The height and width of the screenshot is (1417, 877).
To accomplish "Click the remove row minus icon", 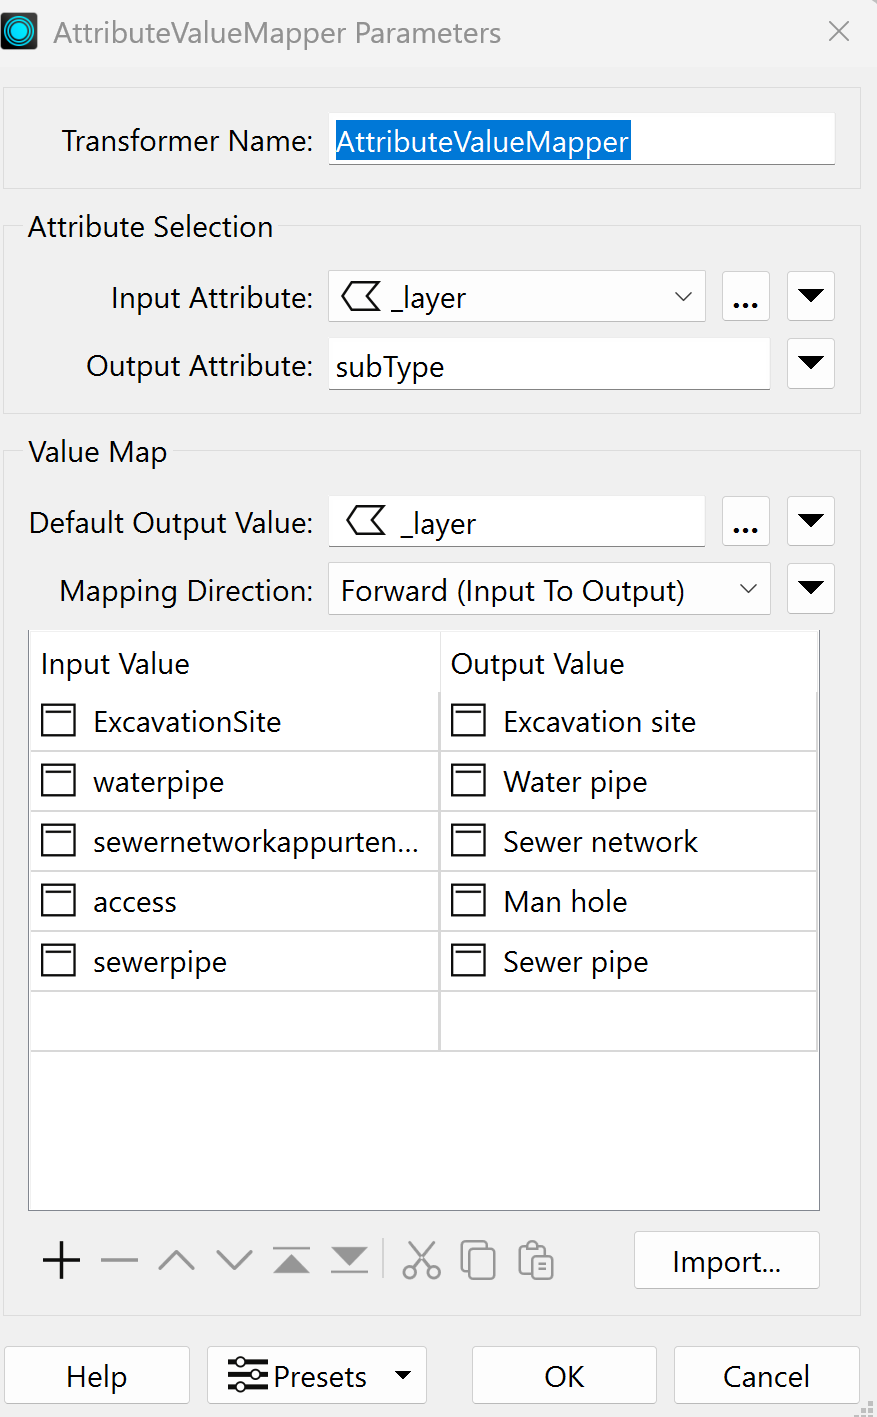I will [x=119, y=1260].
